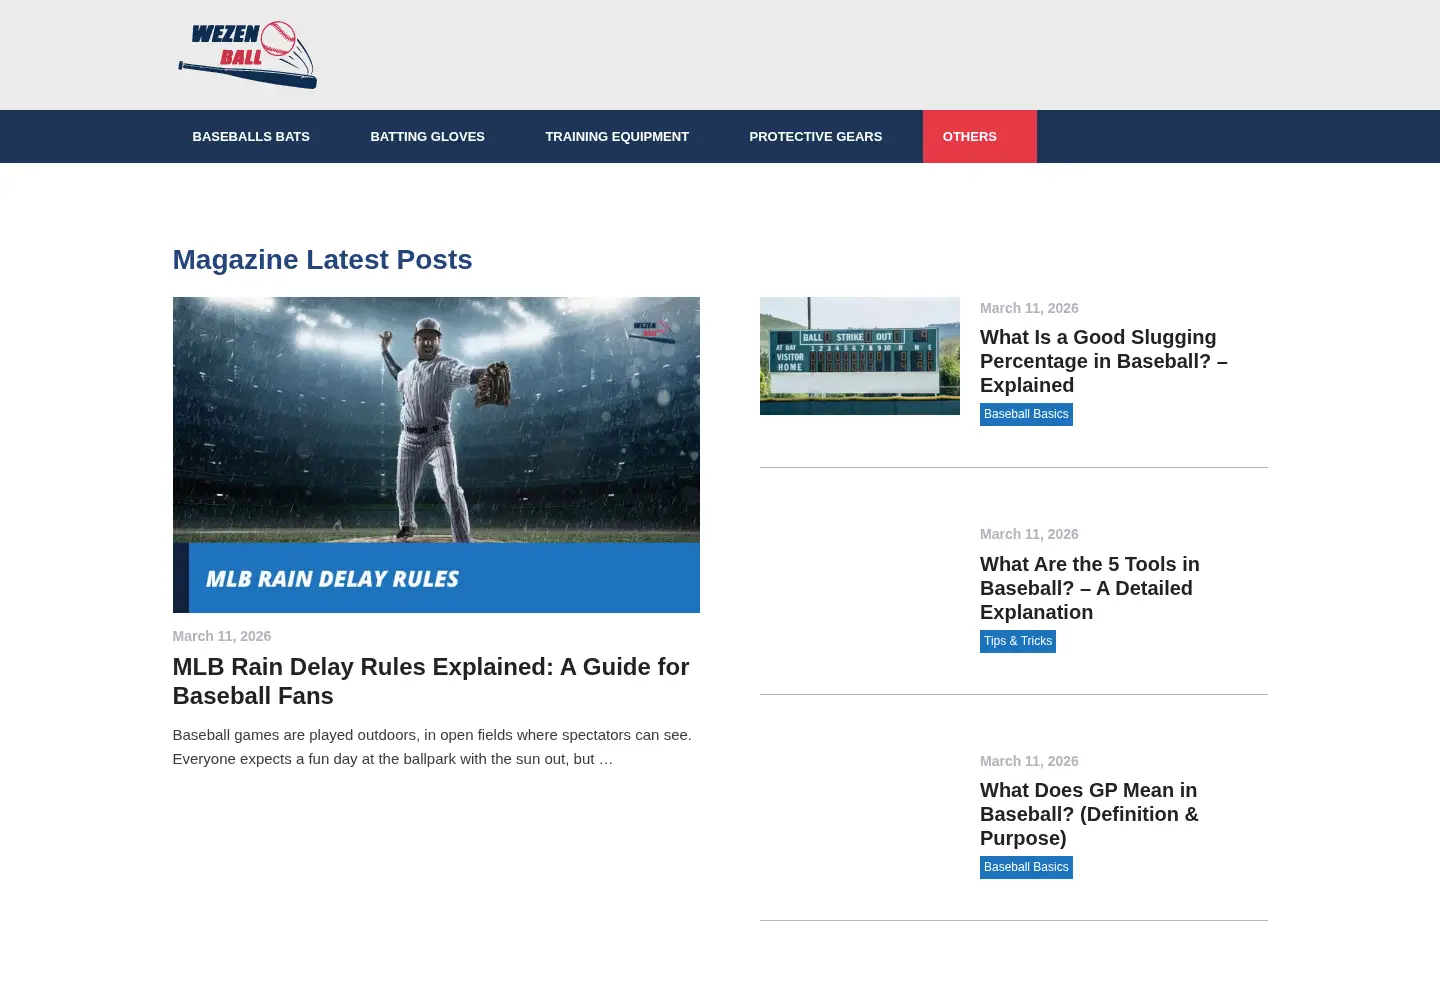1440x1000 pixels.
Task: Read the MLB Rain Delay Rules Explained article
Action: [431, 681]
